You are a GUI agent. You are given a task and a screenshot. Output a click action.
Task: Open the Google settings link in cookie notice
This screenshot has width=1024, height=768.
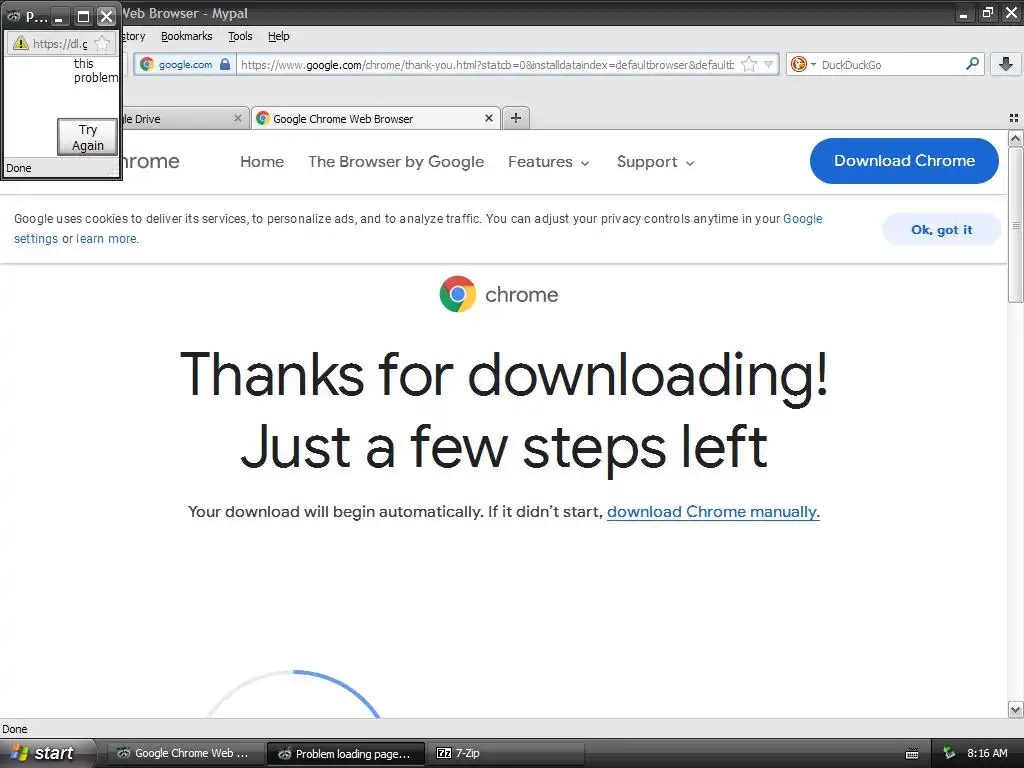pos(803,219)
